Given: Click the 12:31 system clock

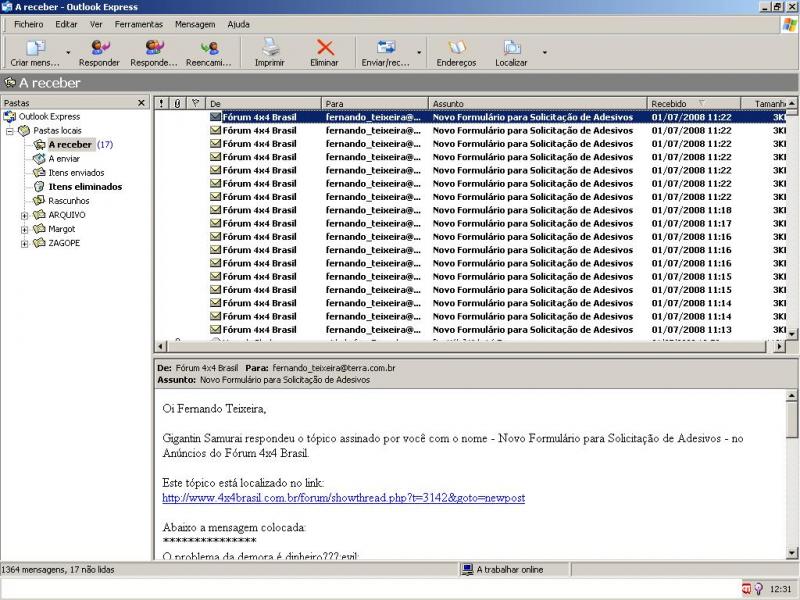Looking at the screenshot, I should click(x=780, y=589).
